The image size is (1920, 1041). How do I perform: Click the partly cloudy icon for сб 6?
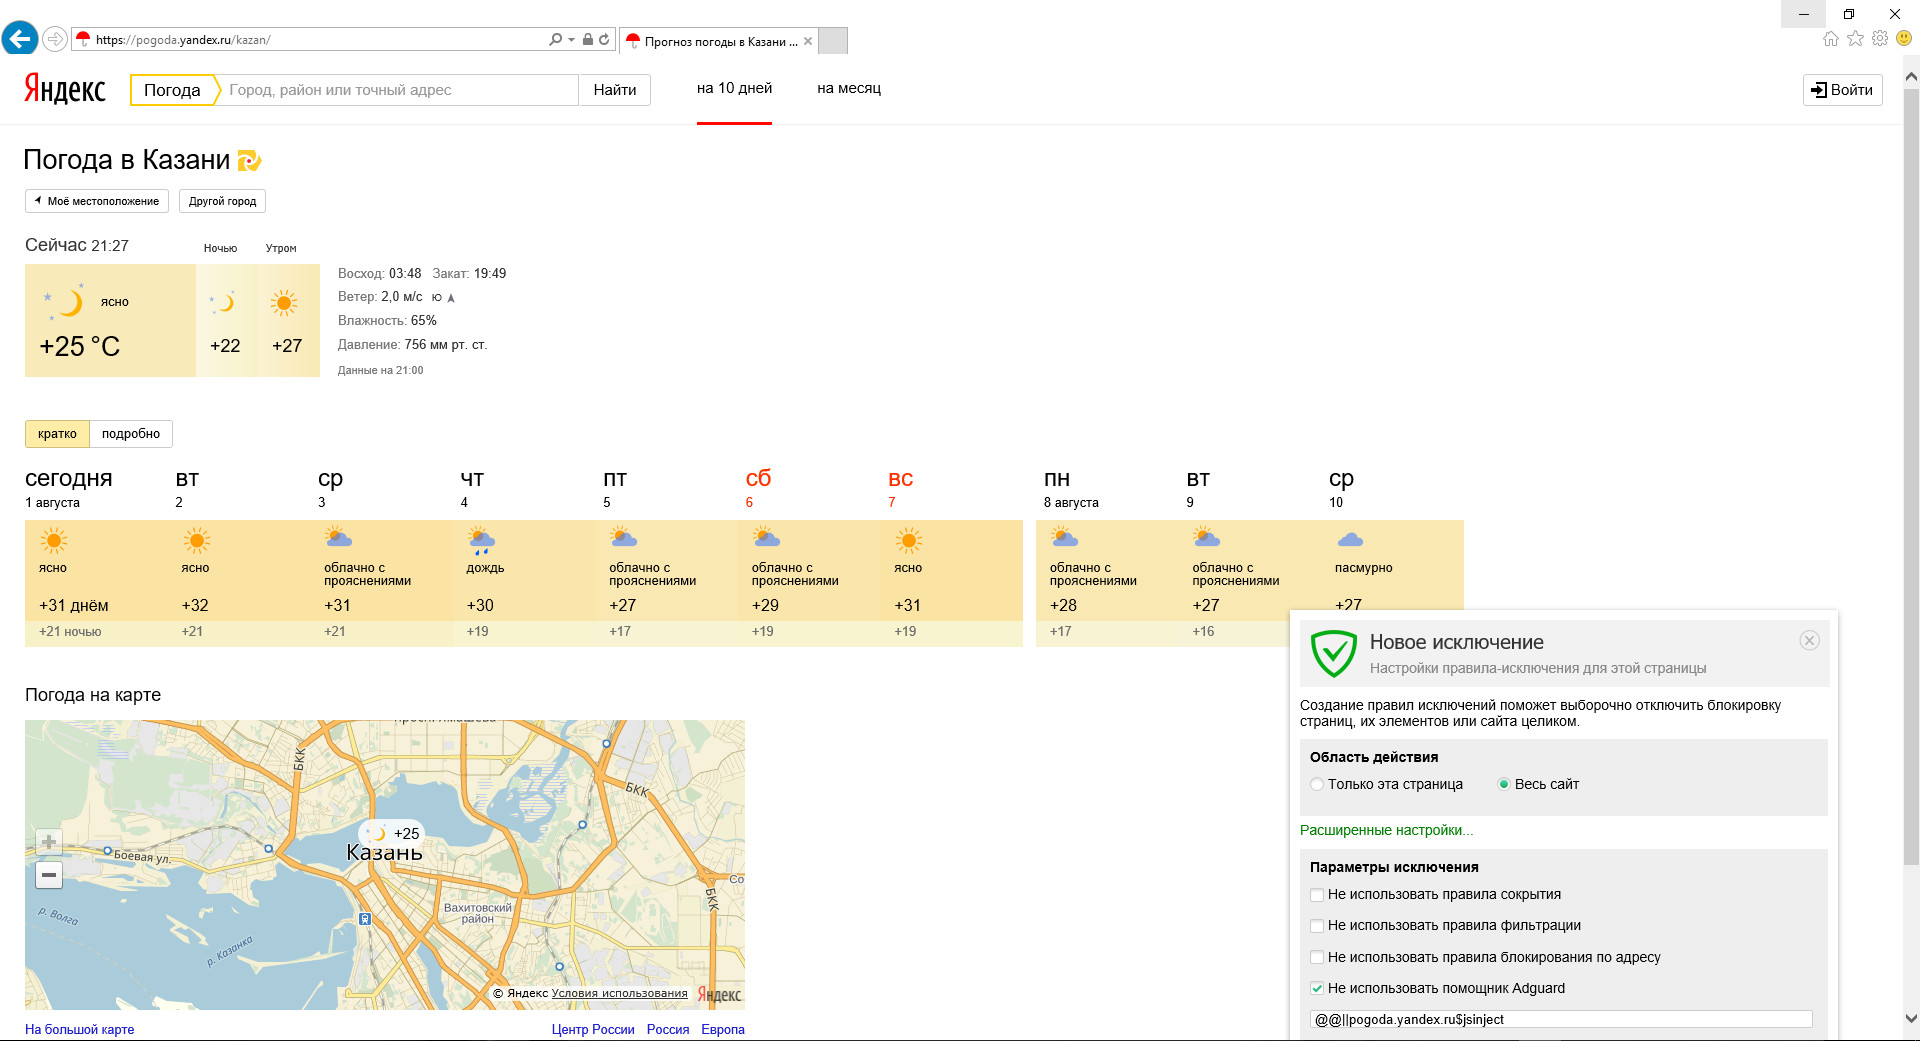pyautogui.click(x=766, y=538)
